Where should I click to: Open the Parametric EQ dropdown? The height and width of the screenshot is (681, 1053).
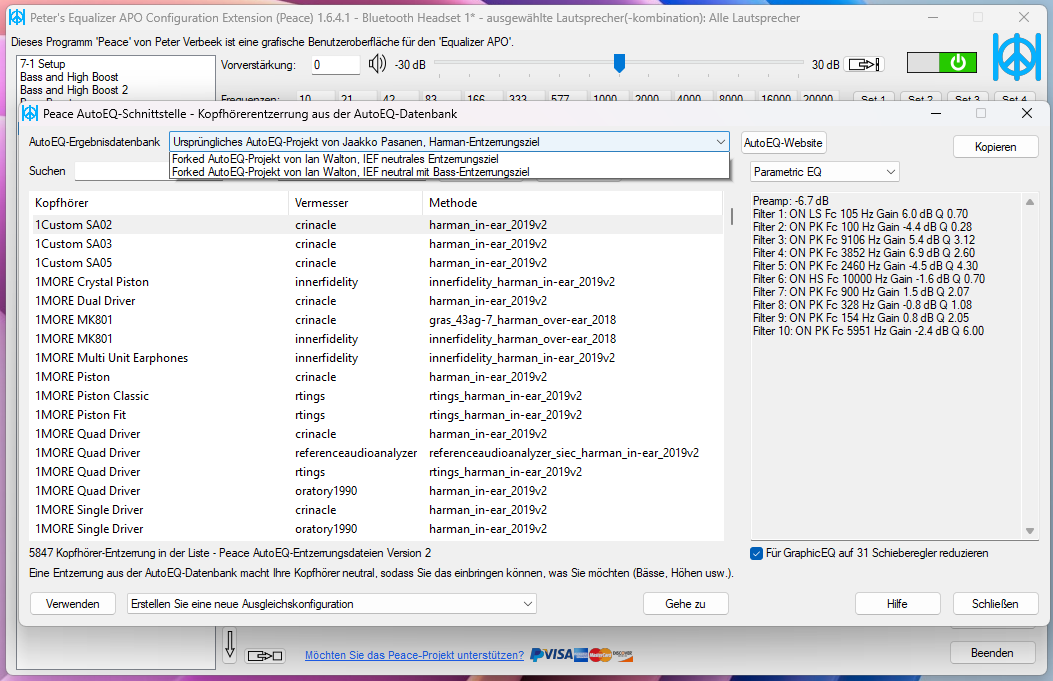point(824,172)
